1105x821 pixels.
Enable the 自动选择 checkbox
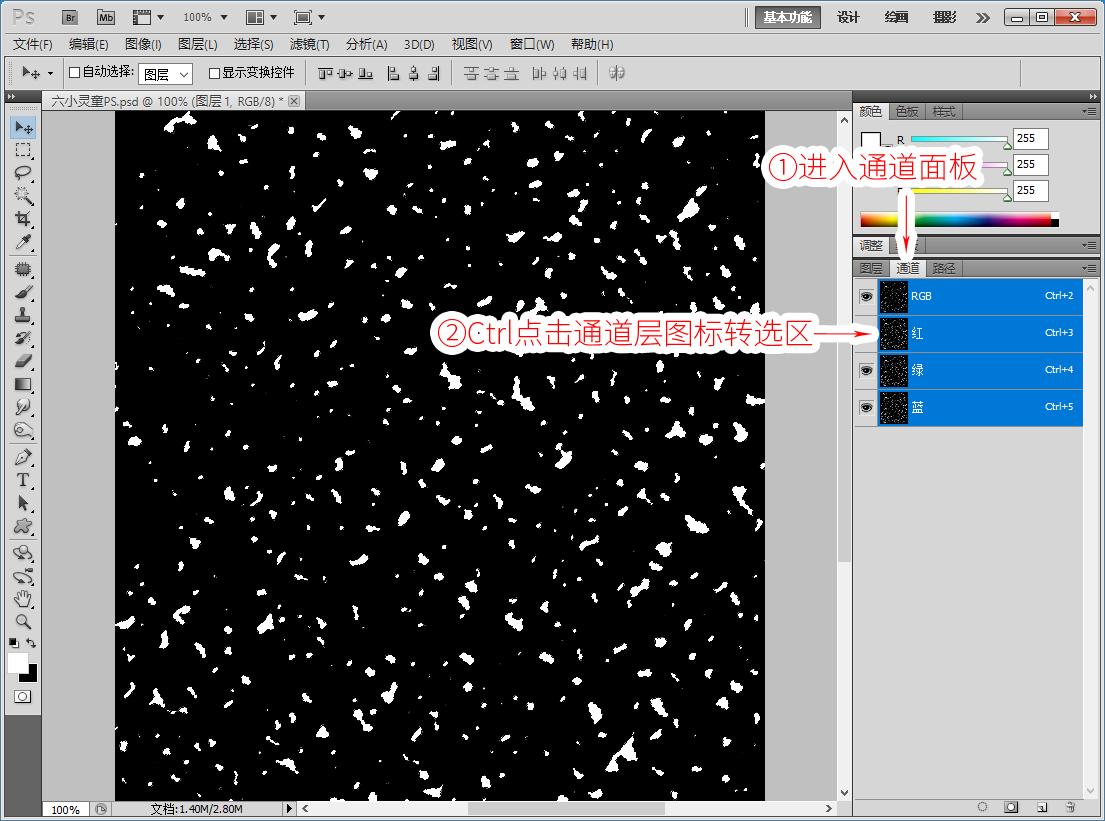[x=74, y=73]
